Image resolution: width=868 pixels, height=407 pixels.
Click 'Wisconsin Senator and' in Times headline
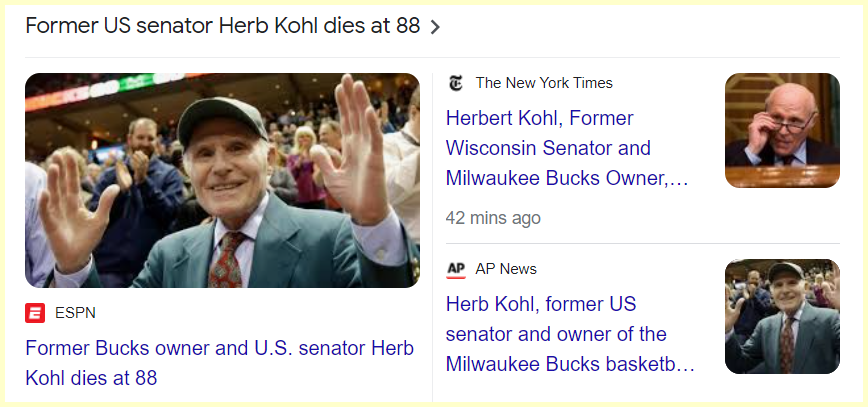click(548, 148)
